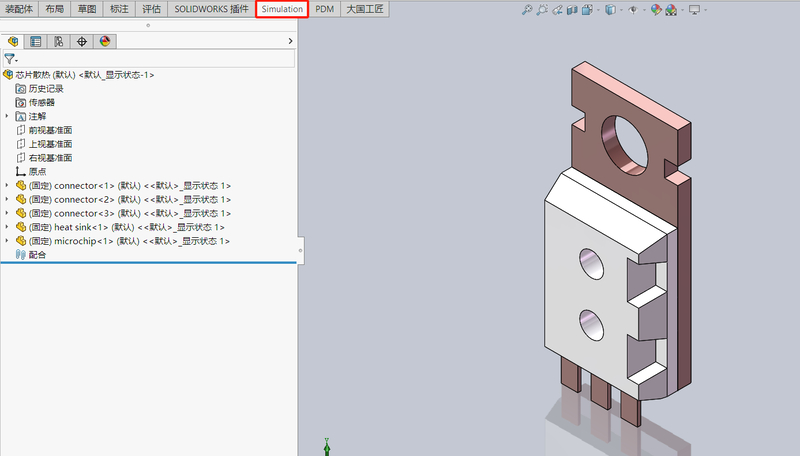This screenshot has height=456, width=800.
Task: Select the 配合 mates folder
Action: [x=36, y=255]
